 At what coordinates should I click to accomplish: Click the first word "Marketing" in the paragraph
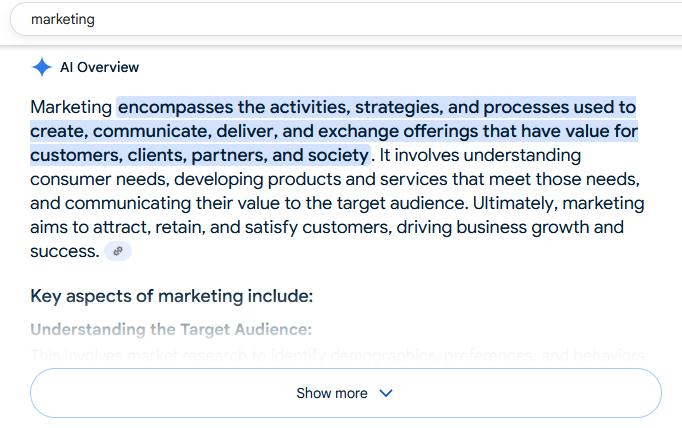tap(70, 107)
